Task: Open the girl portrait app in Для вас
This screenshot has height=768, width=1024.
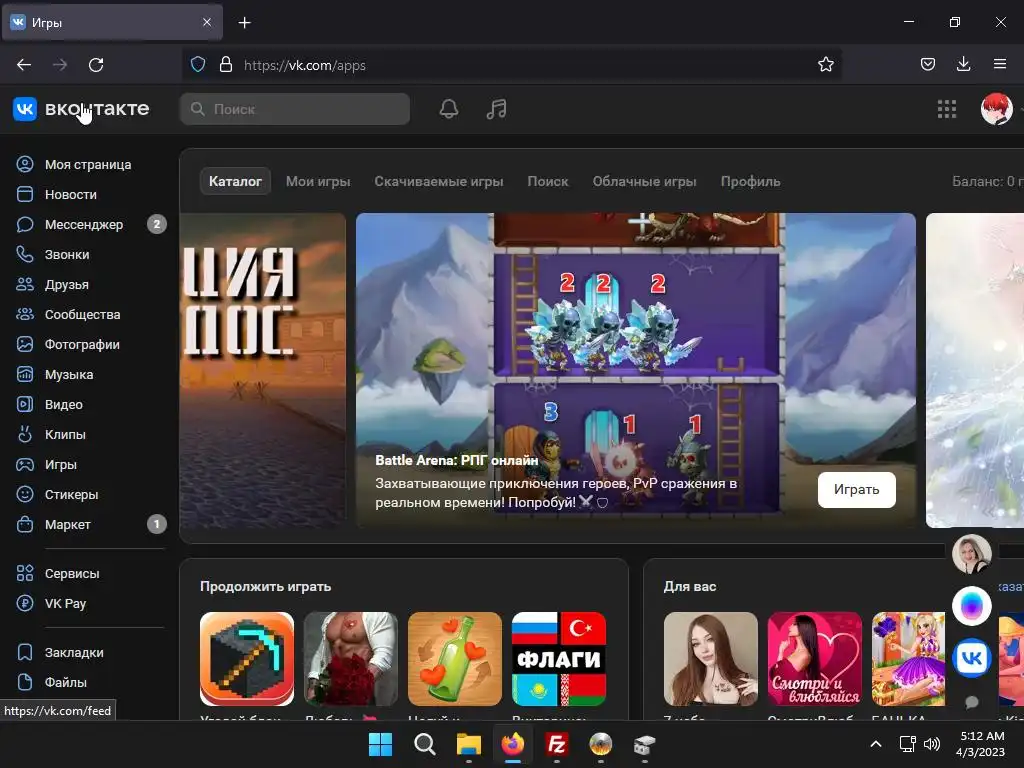Action: pos(711,659)
